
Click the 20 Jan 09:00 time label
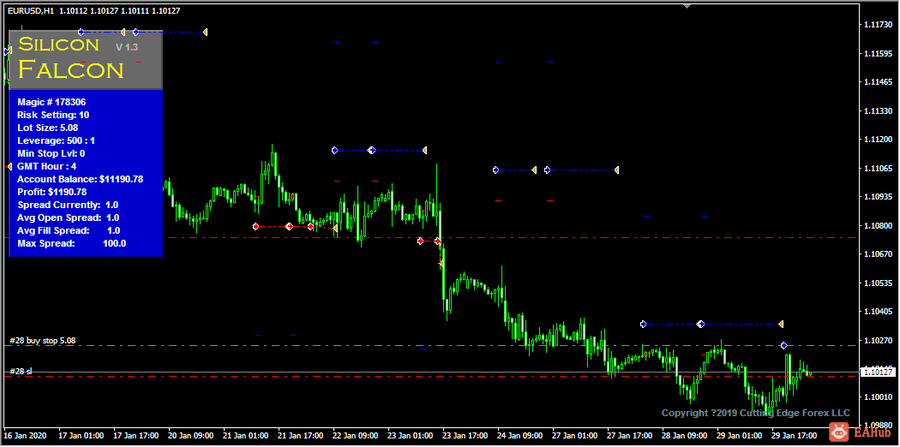pyautogui.click(x=191, y=436)
